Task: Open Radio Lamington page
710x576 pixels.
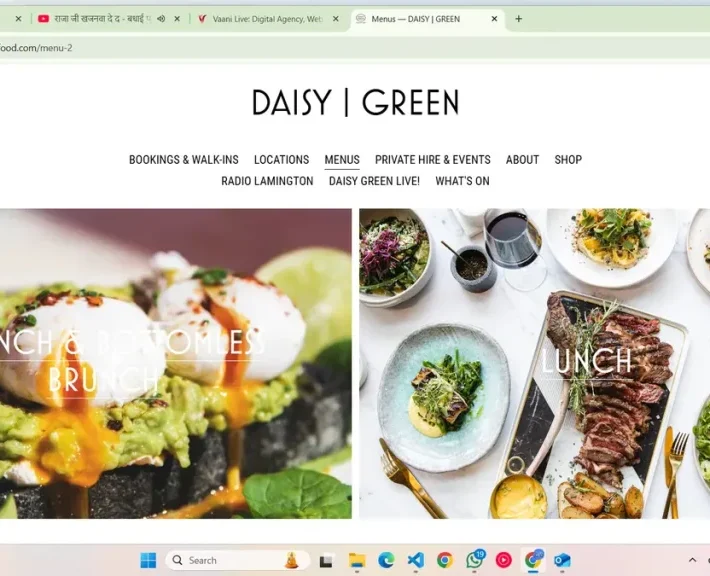Action: pos(267,181)
